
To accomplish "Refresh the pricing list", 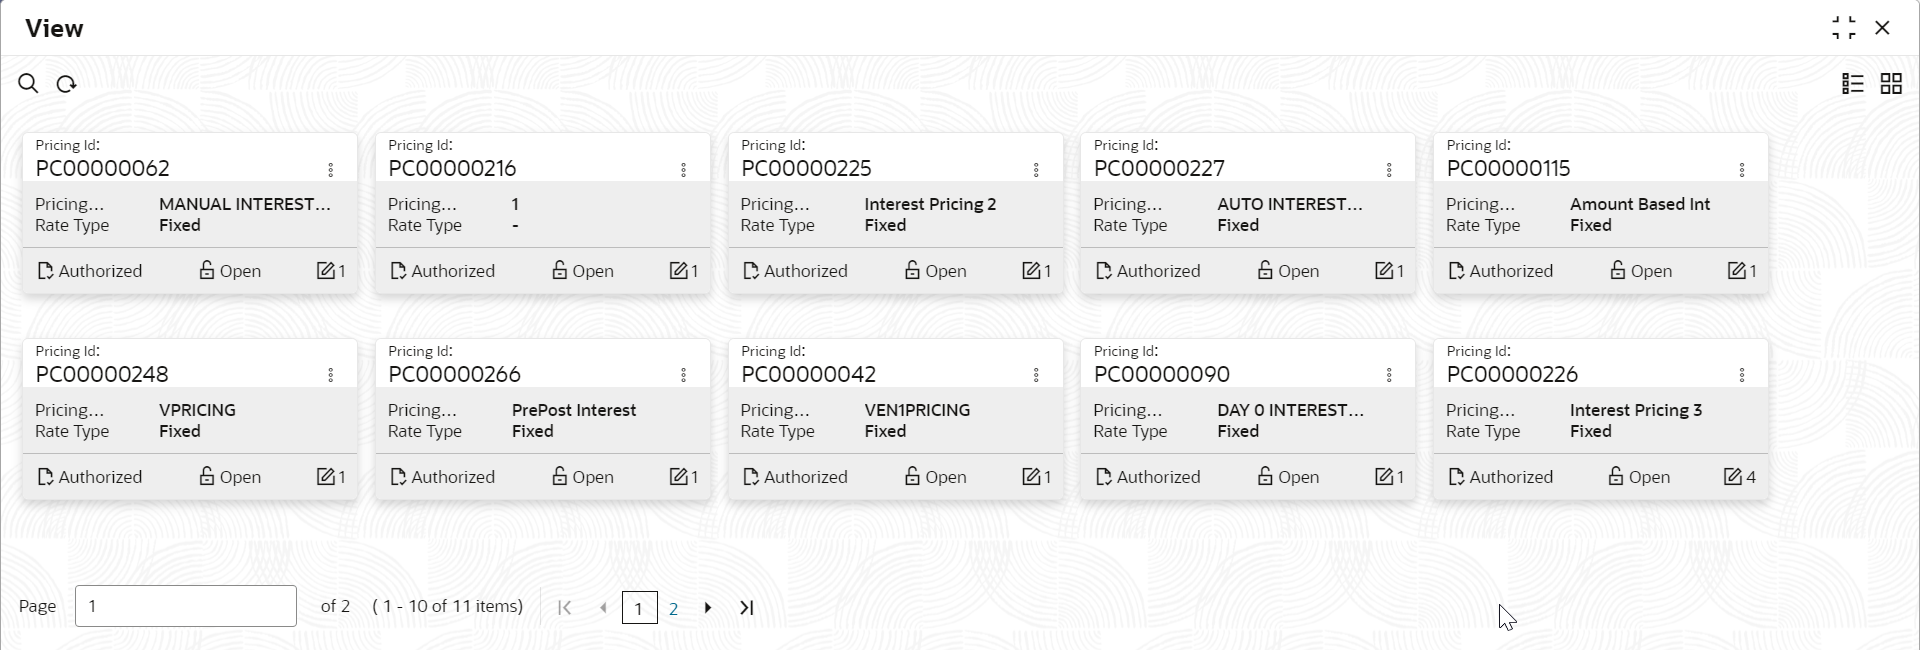I will (66, 84).
